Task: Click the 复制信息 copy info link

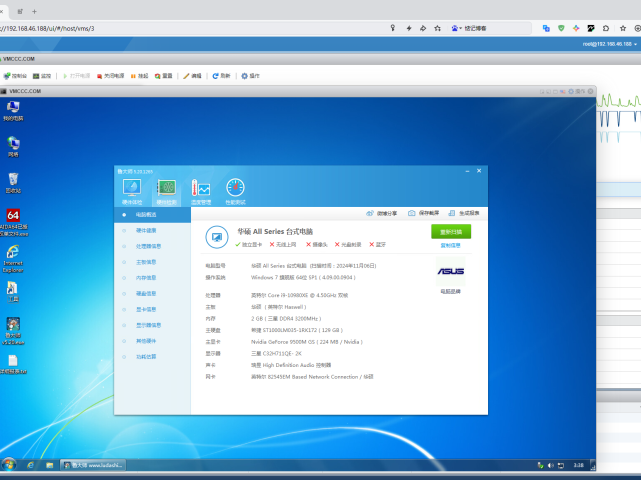Action: tap(451, 245)
